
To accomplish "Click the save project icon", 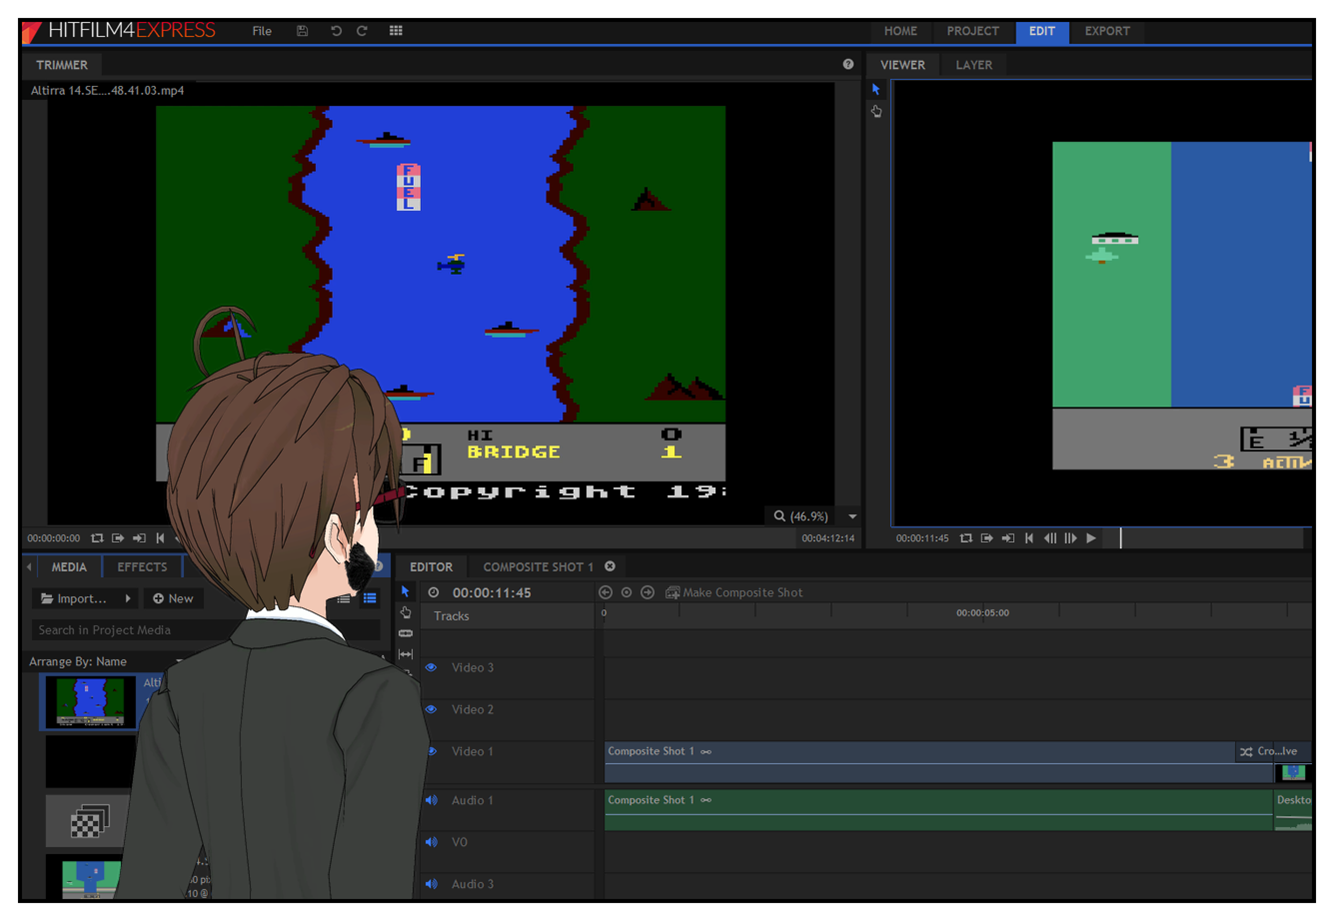I will click(302, 31).
